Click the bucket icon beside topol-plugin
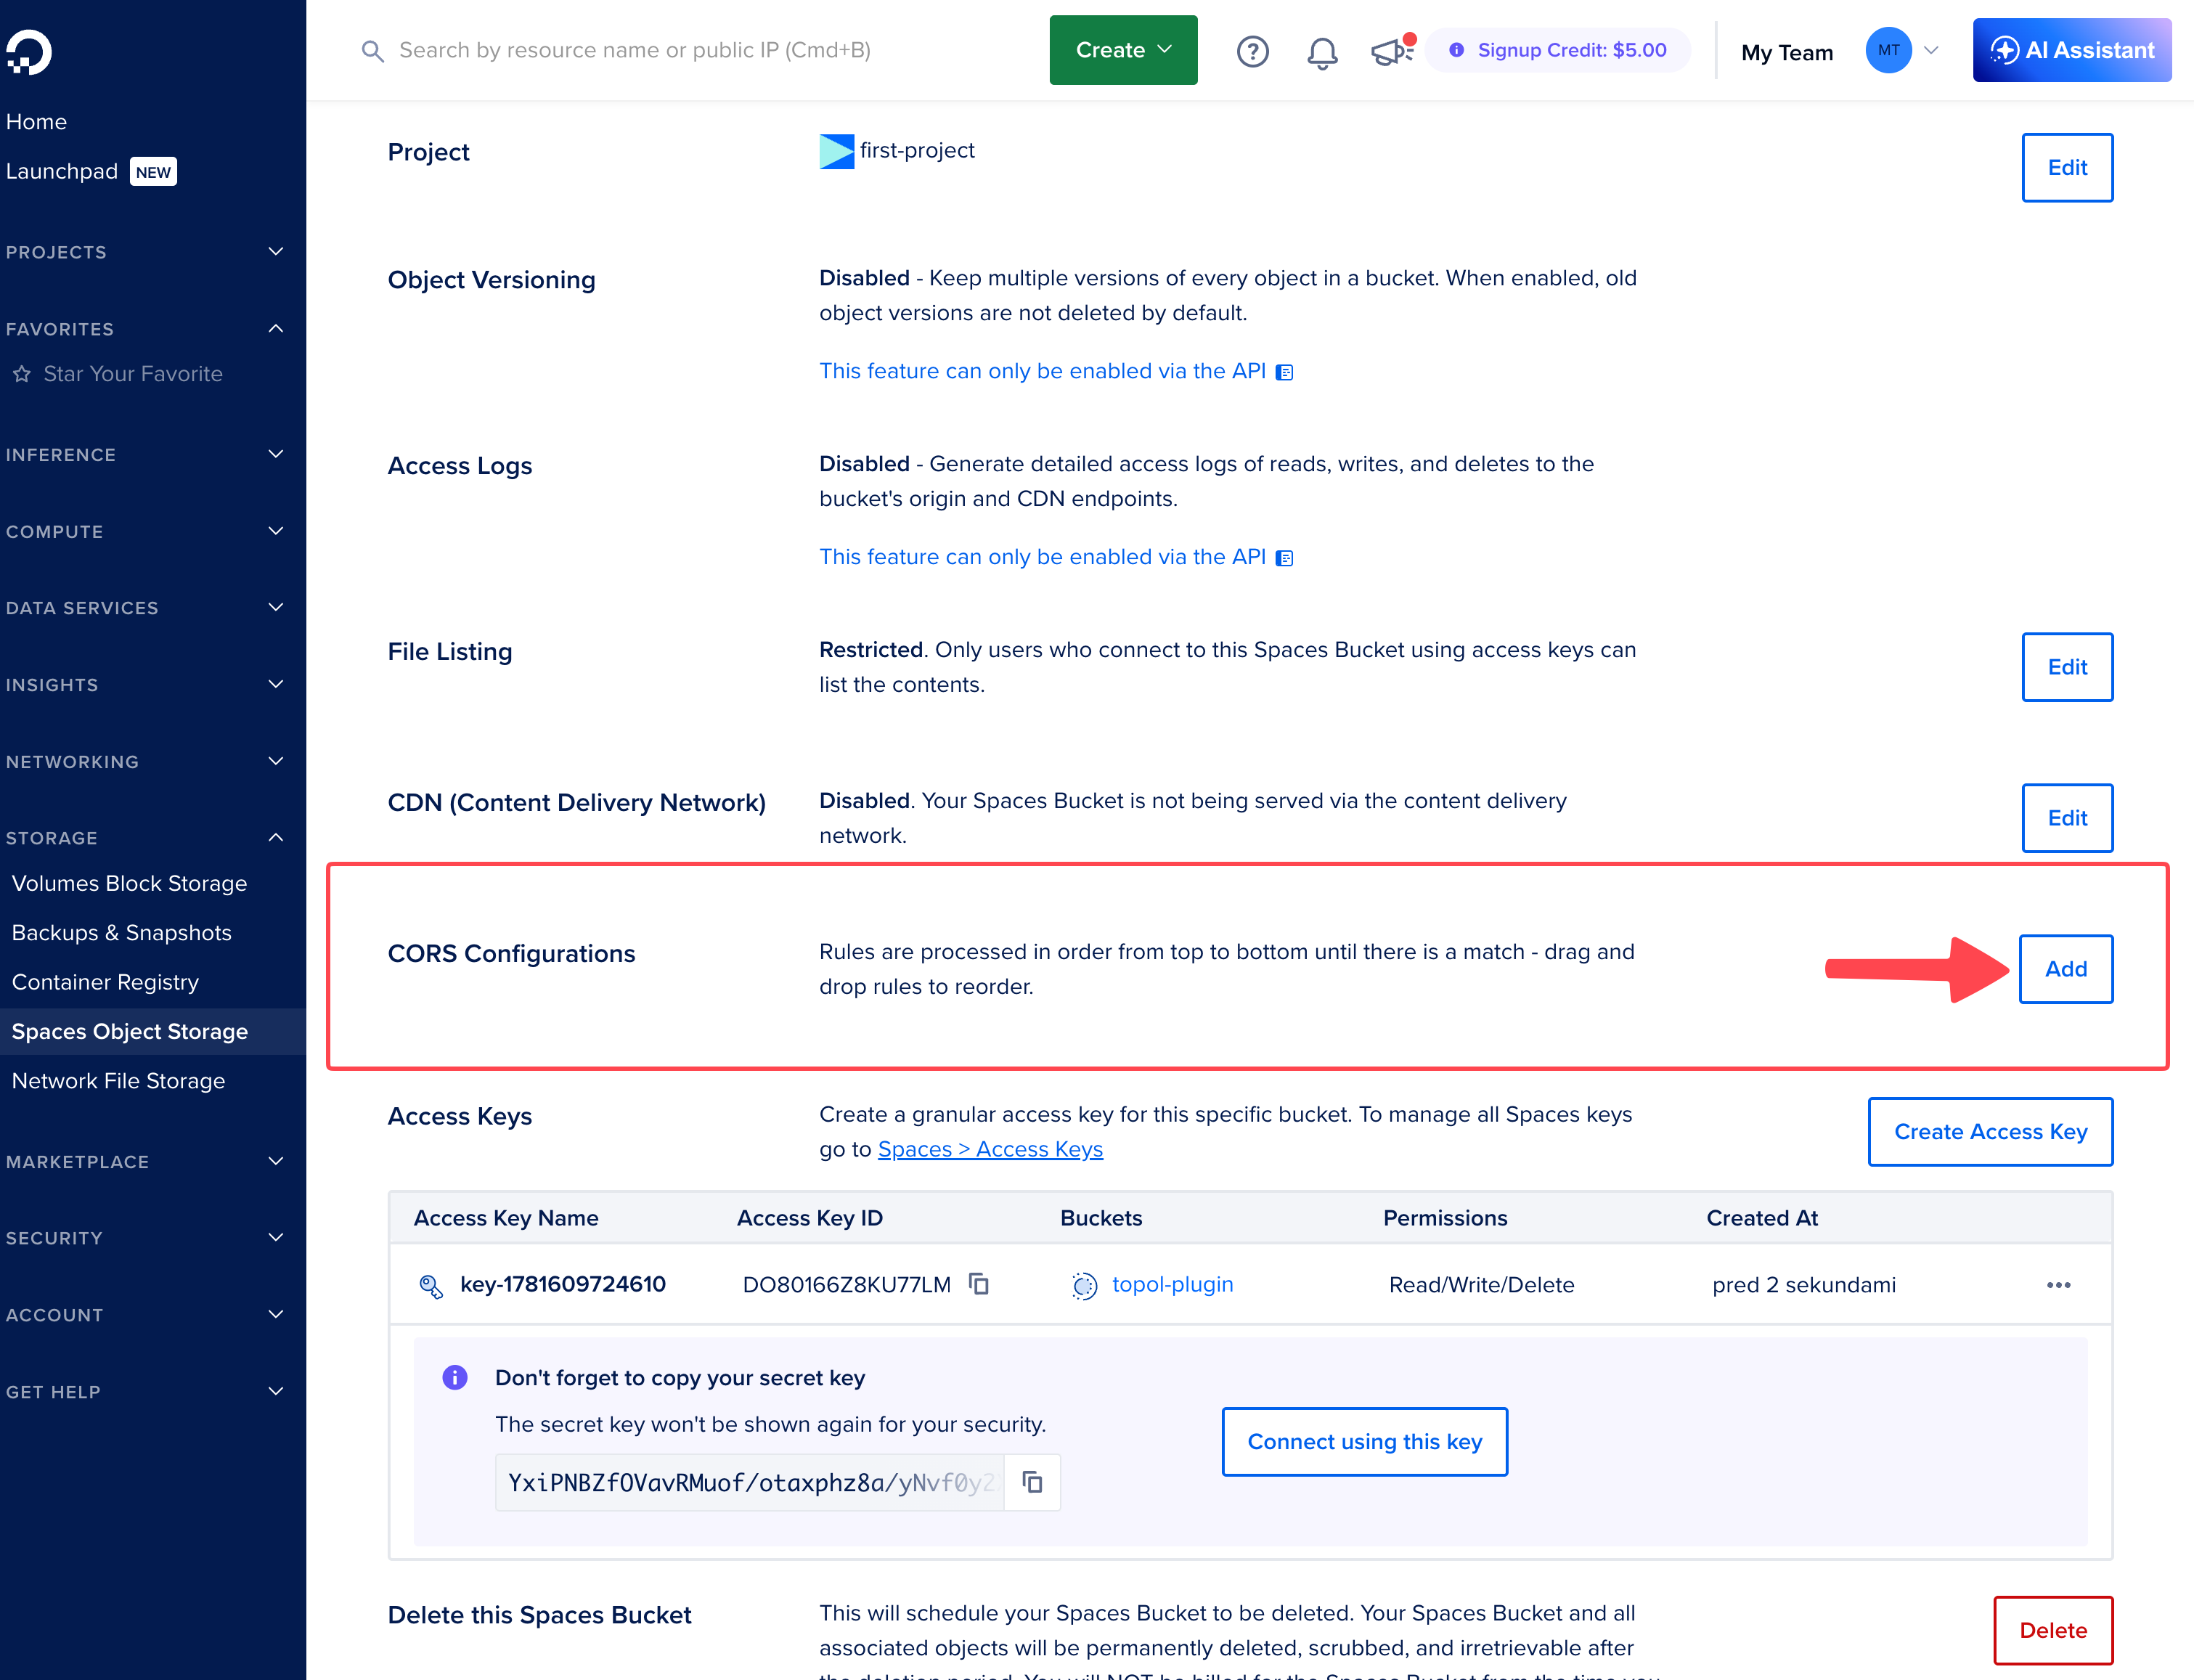The height and width of the screenshot is (1680, 2194). tap(1084, 1285)
